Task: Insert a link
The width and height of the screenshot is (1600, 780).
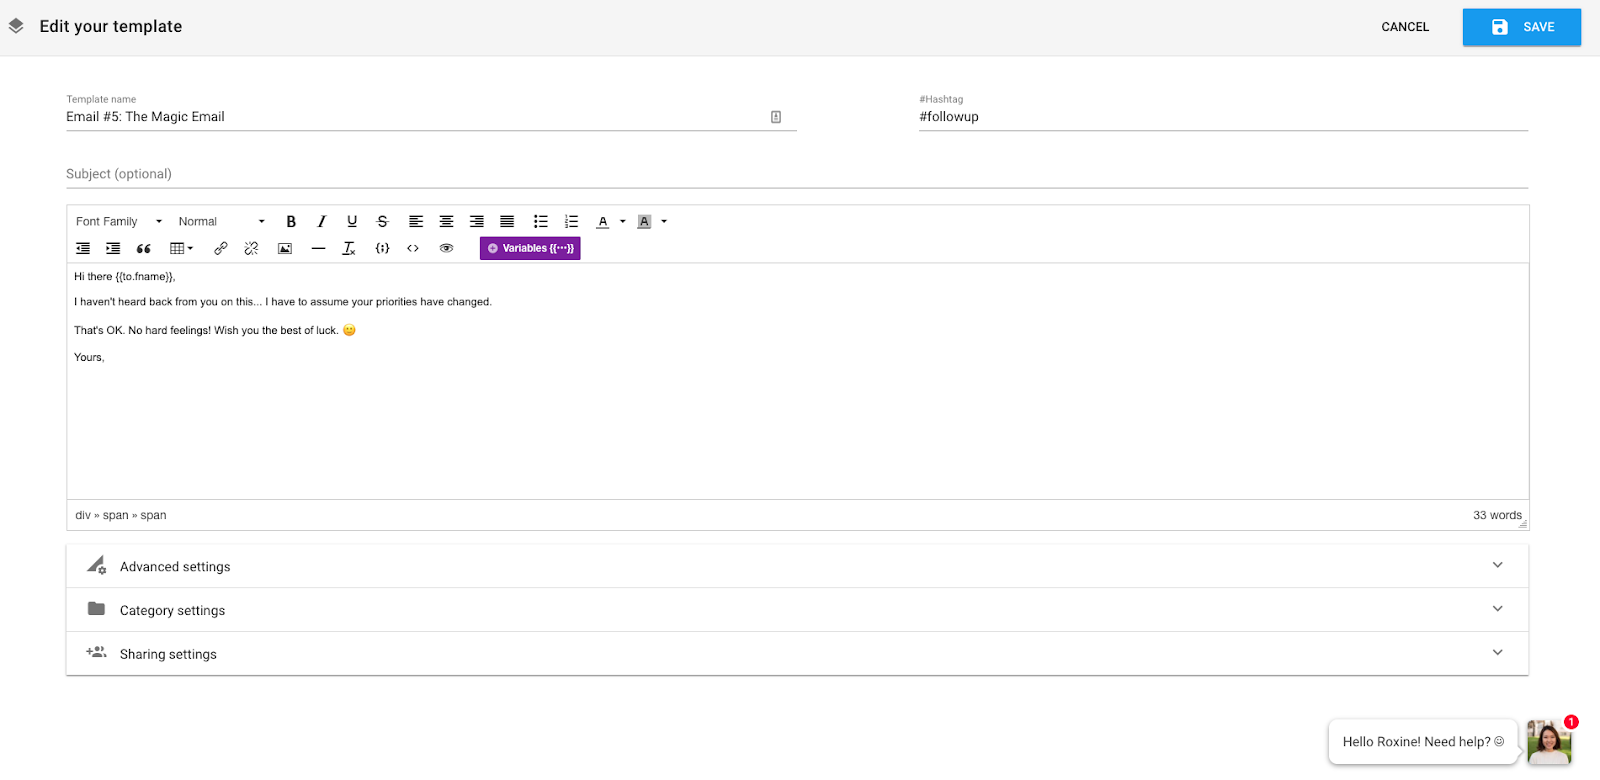Action: tap(221, 248)
